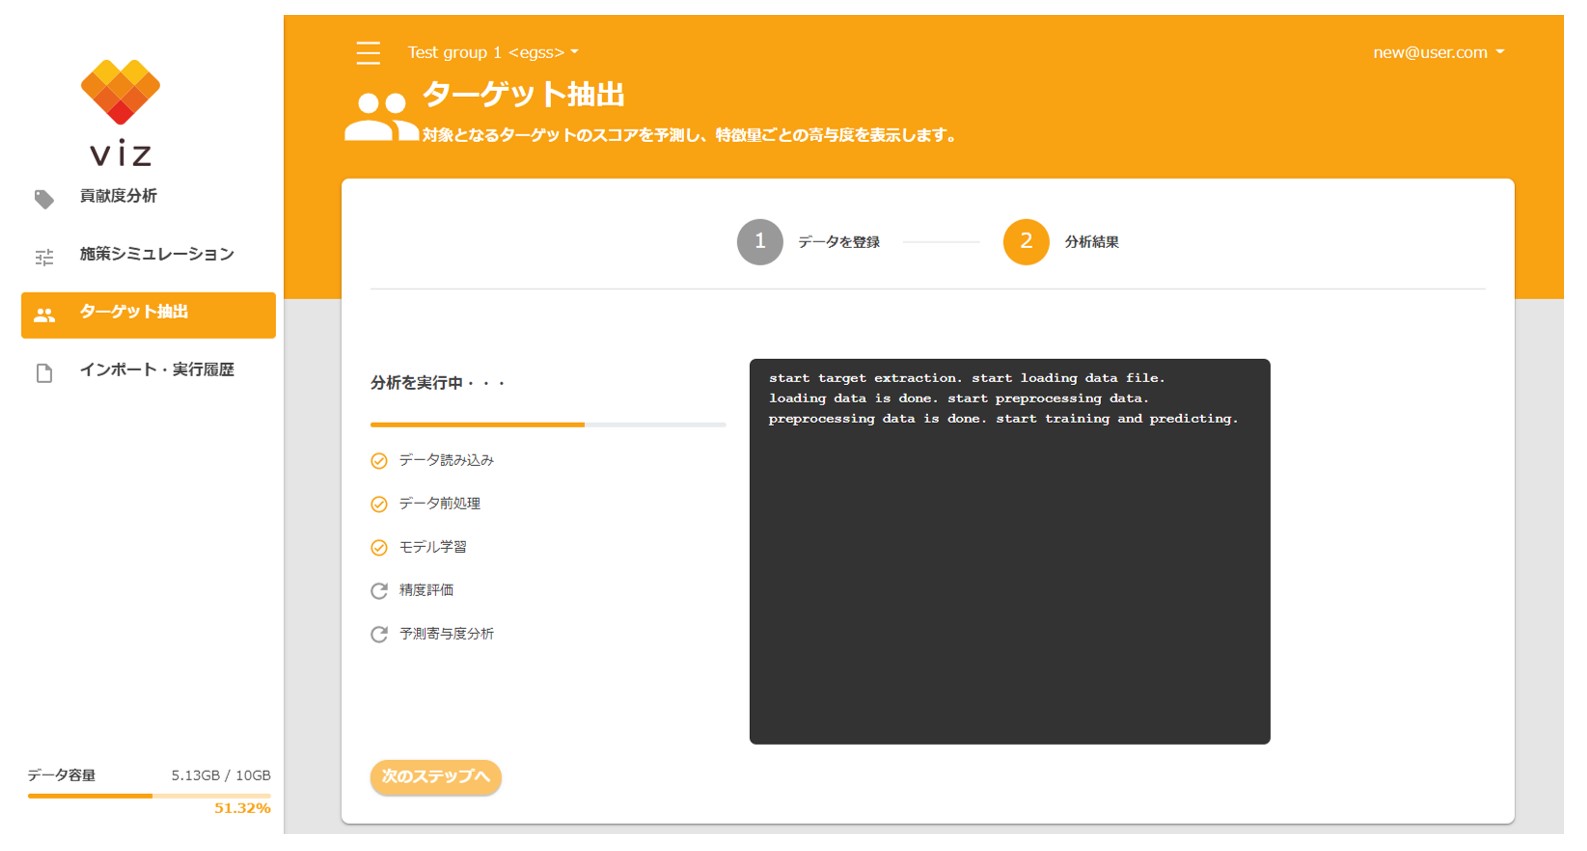Open 貢献度分析 in the sidebar
This screenshot has width=1587, height=851.
(148, 197)
